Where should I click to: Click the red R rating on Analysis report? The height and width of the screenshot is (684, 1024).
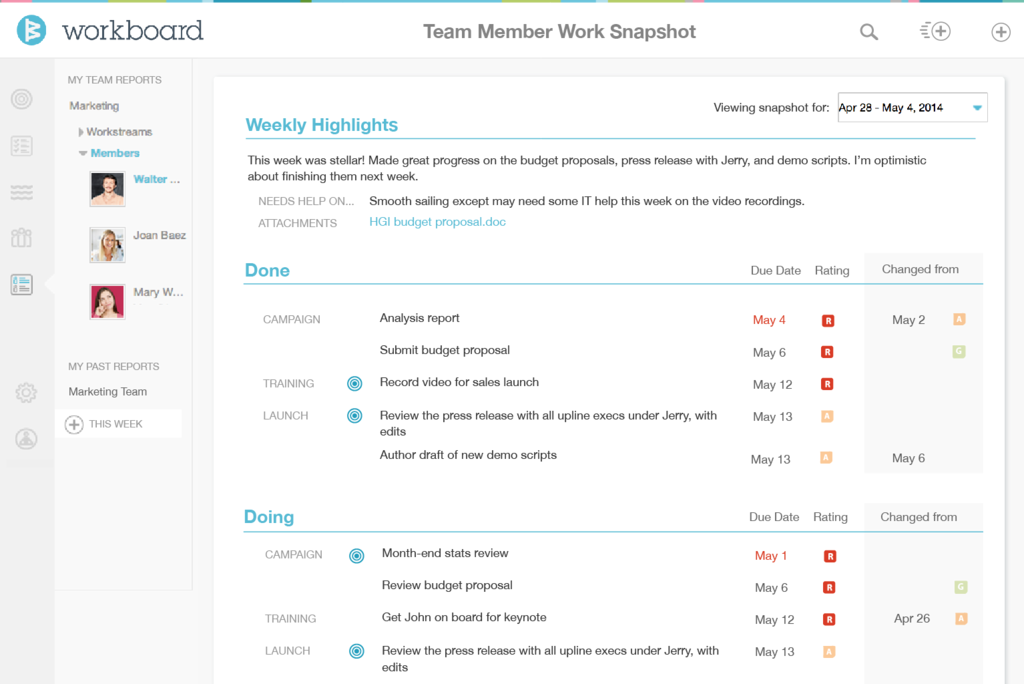pos(827,320)
